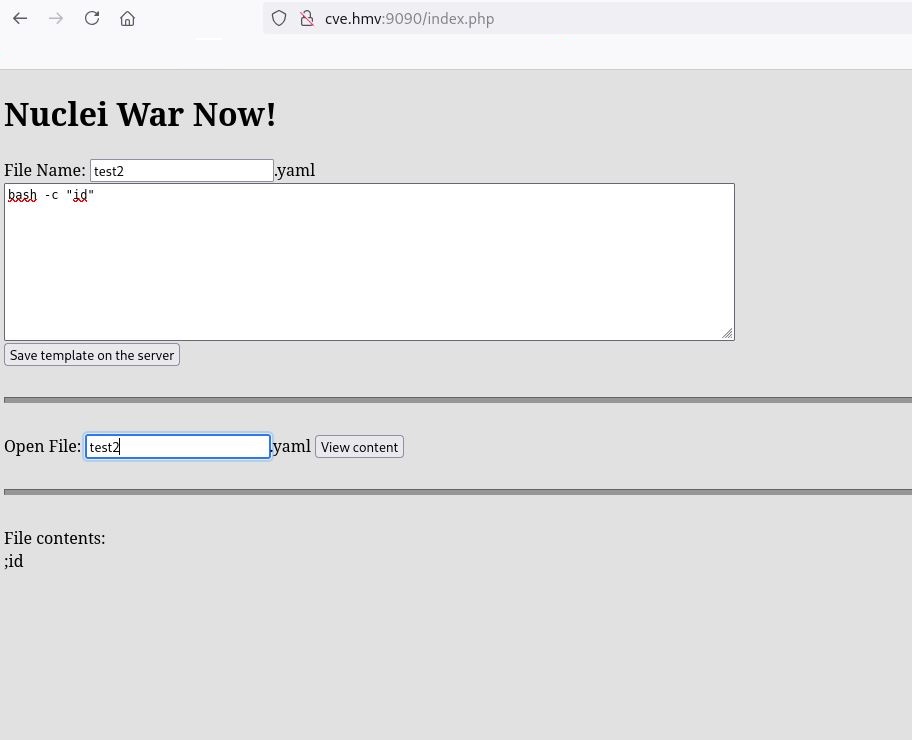Image resolution: width=912 pixels, height=740 pixels.
Task: Click the browser Forward arrow
Action: pos(56,19)
